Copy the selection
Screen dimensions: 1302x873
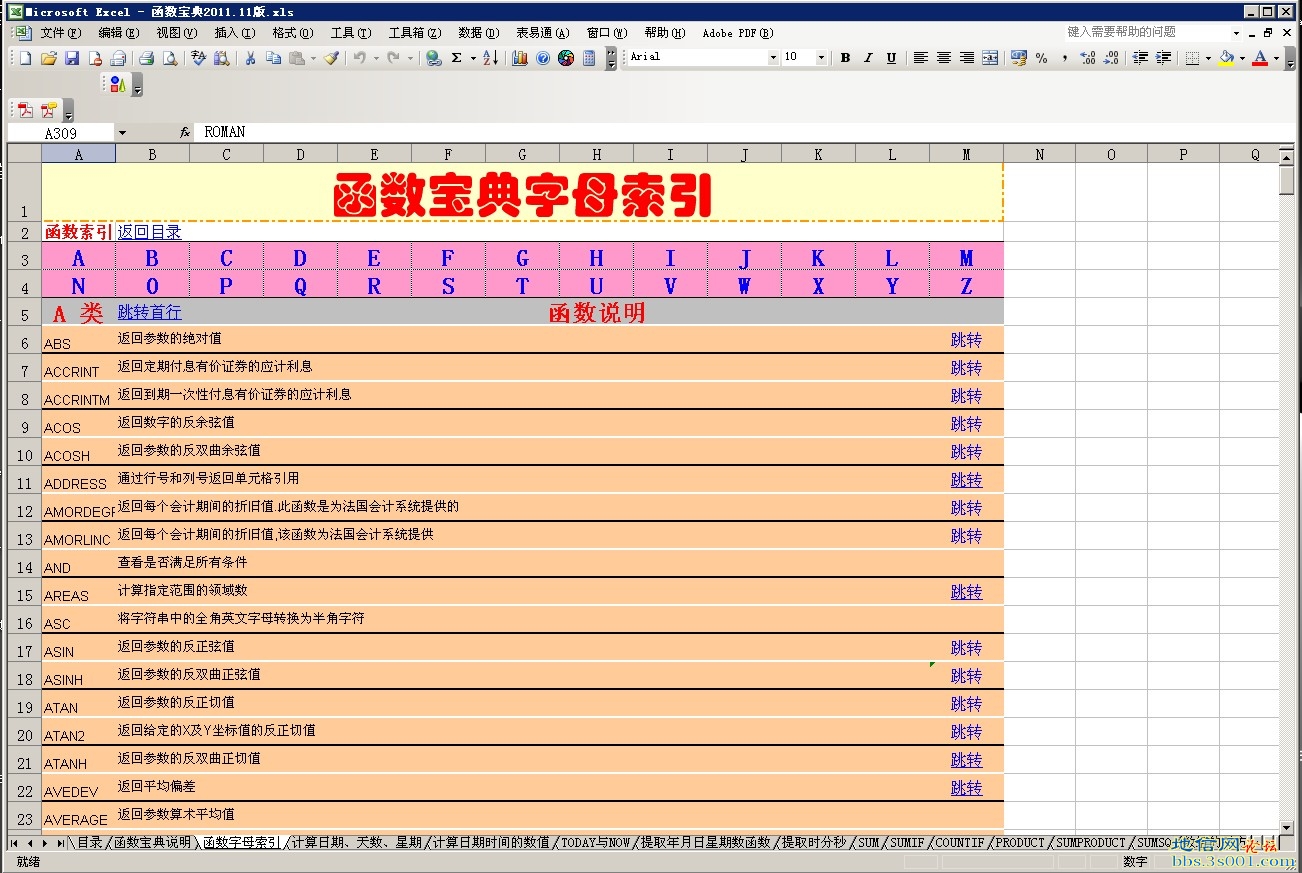point(274,58)
